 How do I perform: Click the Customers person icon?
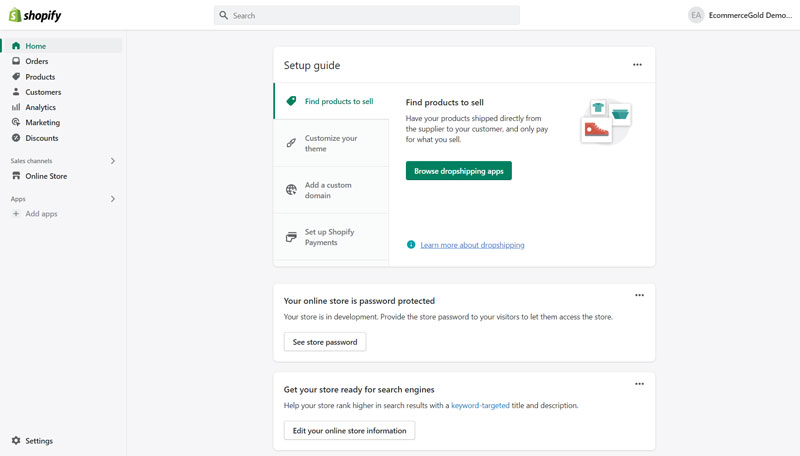click(x=16, y=92)
